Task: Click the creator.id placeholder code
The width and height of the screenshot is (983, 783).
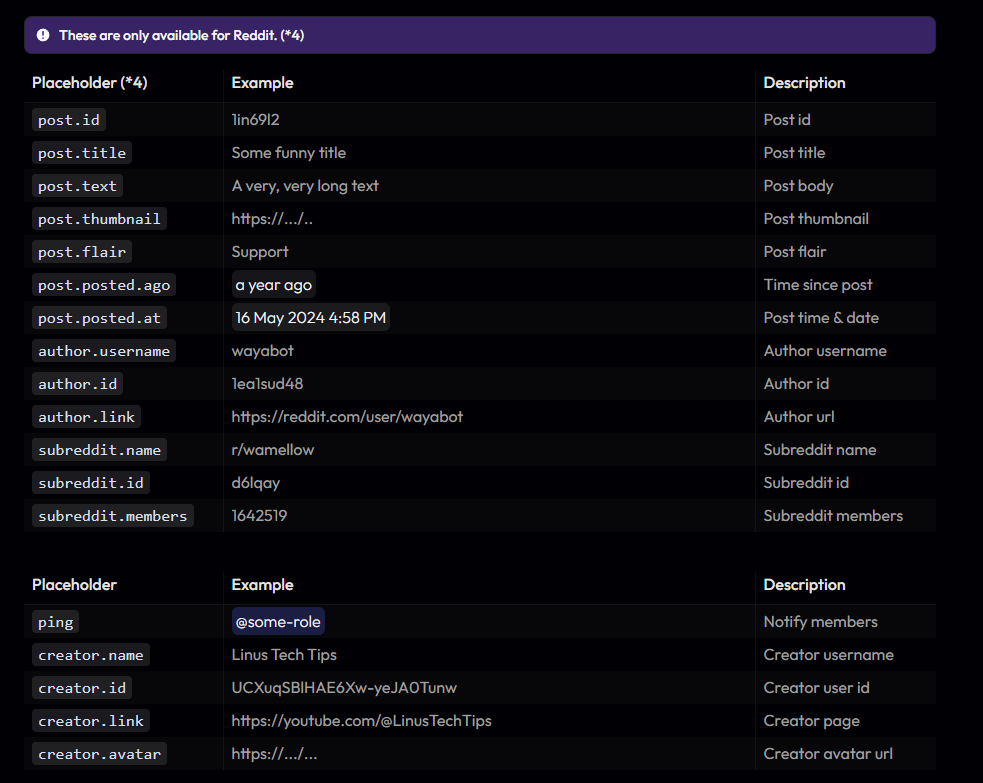Action: point(81,688)
